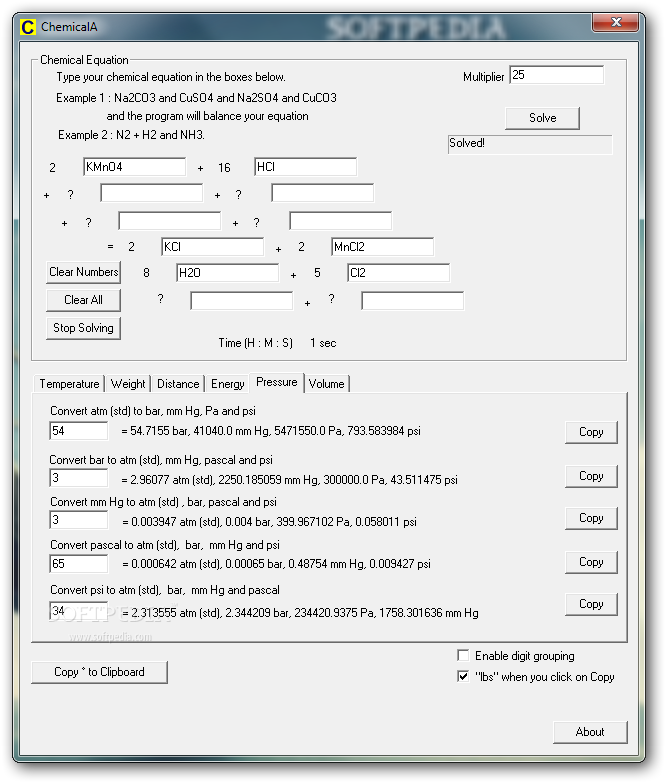Click the HCl reactant field

coord(306,167)
